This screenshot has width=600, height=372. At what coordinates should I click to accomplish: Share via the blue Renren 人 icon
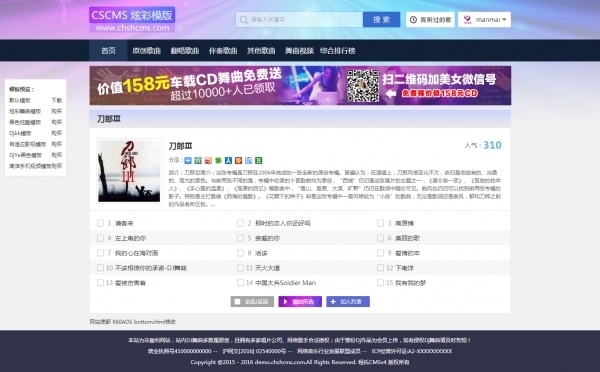(228, 160)
